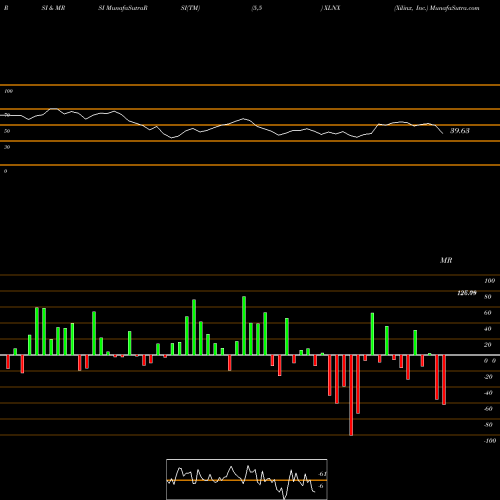This screenshot has height=500, width=500.
Task: Click the XLNX ticker symbol label
Action: [332, 8]
